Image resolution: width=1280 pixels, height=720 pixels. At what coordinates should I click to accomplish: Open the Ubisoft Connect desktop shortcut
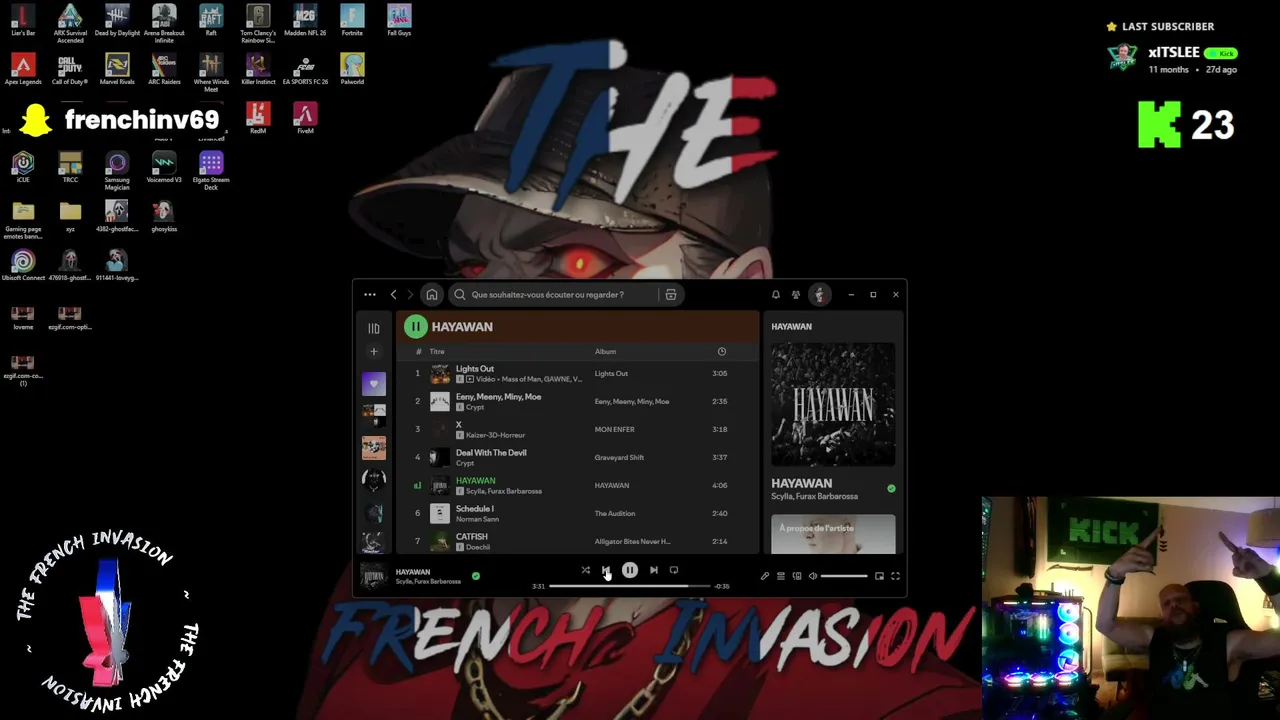[x=23, y=265]
